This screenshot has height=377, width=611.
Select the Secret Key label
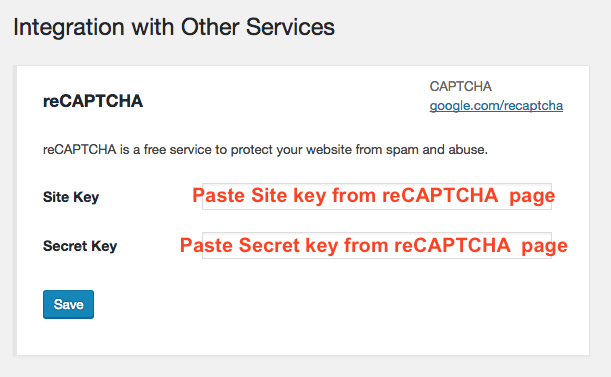tap(80, 246)
